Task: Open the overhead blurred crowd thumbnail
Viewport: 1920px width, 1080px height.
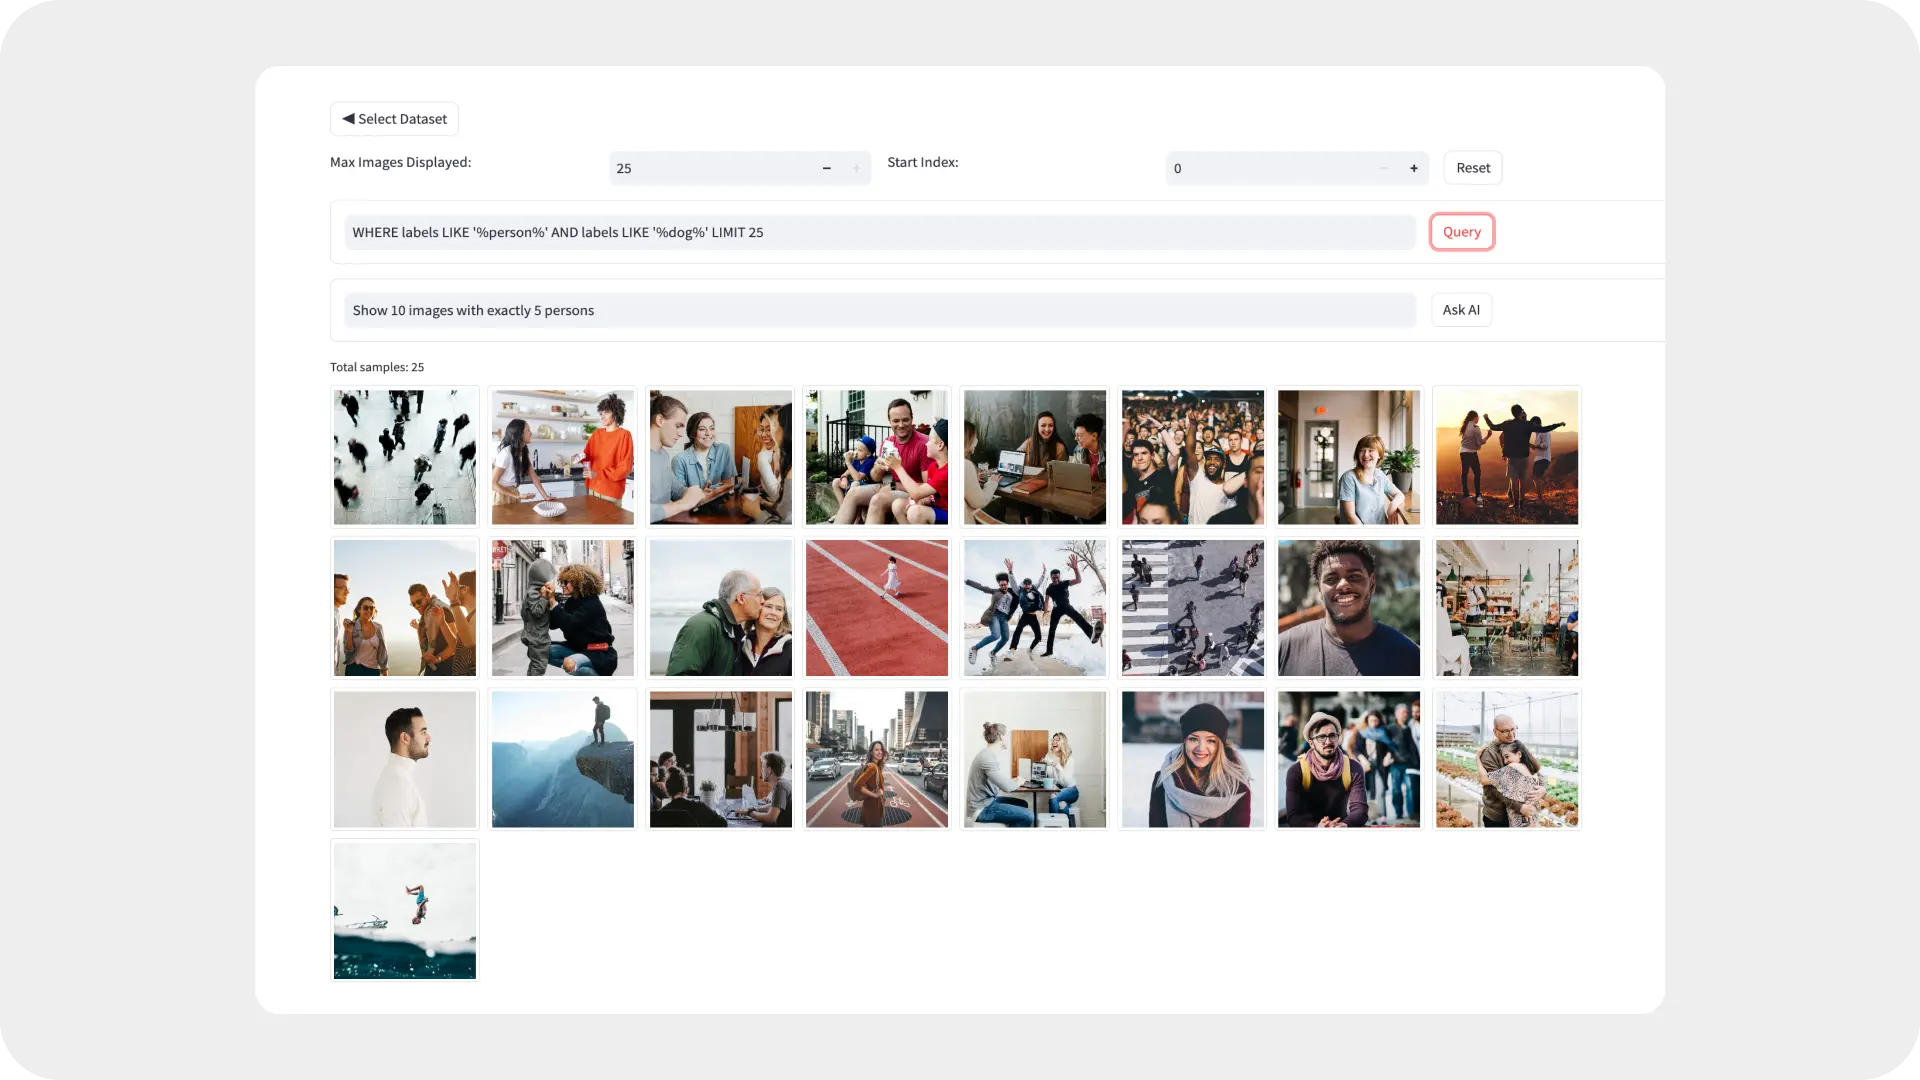Action: click(405, 457)
